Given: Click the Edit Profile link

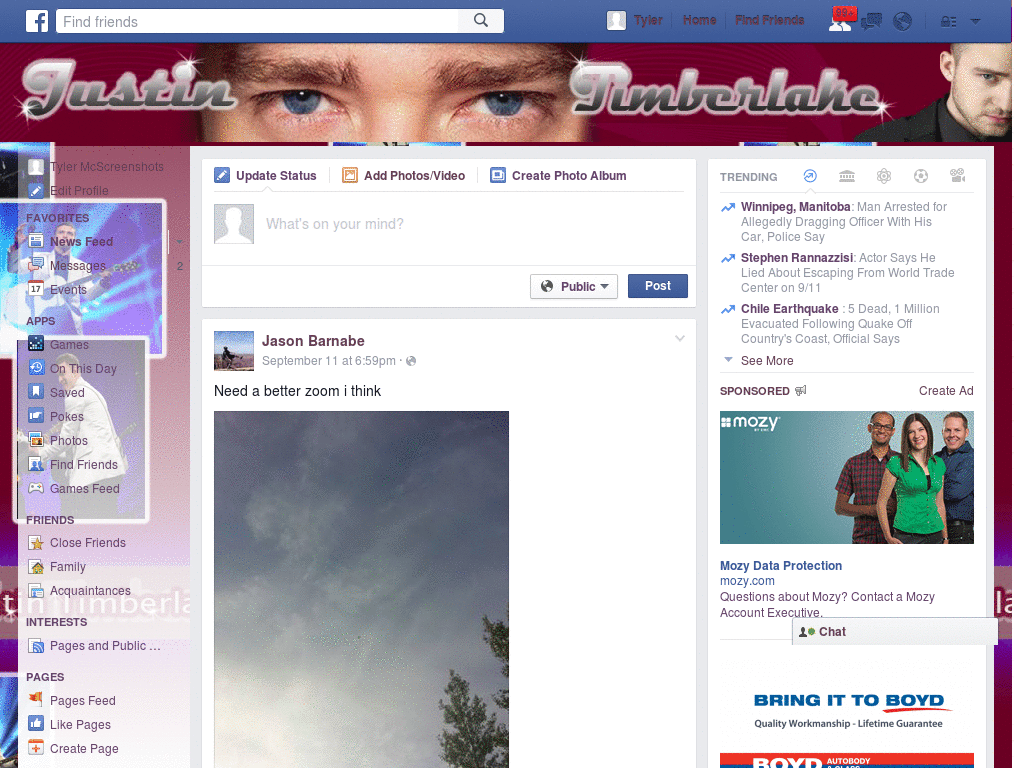Looking at the screenshot, I should (x=79, y=191).
